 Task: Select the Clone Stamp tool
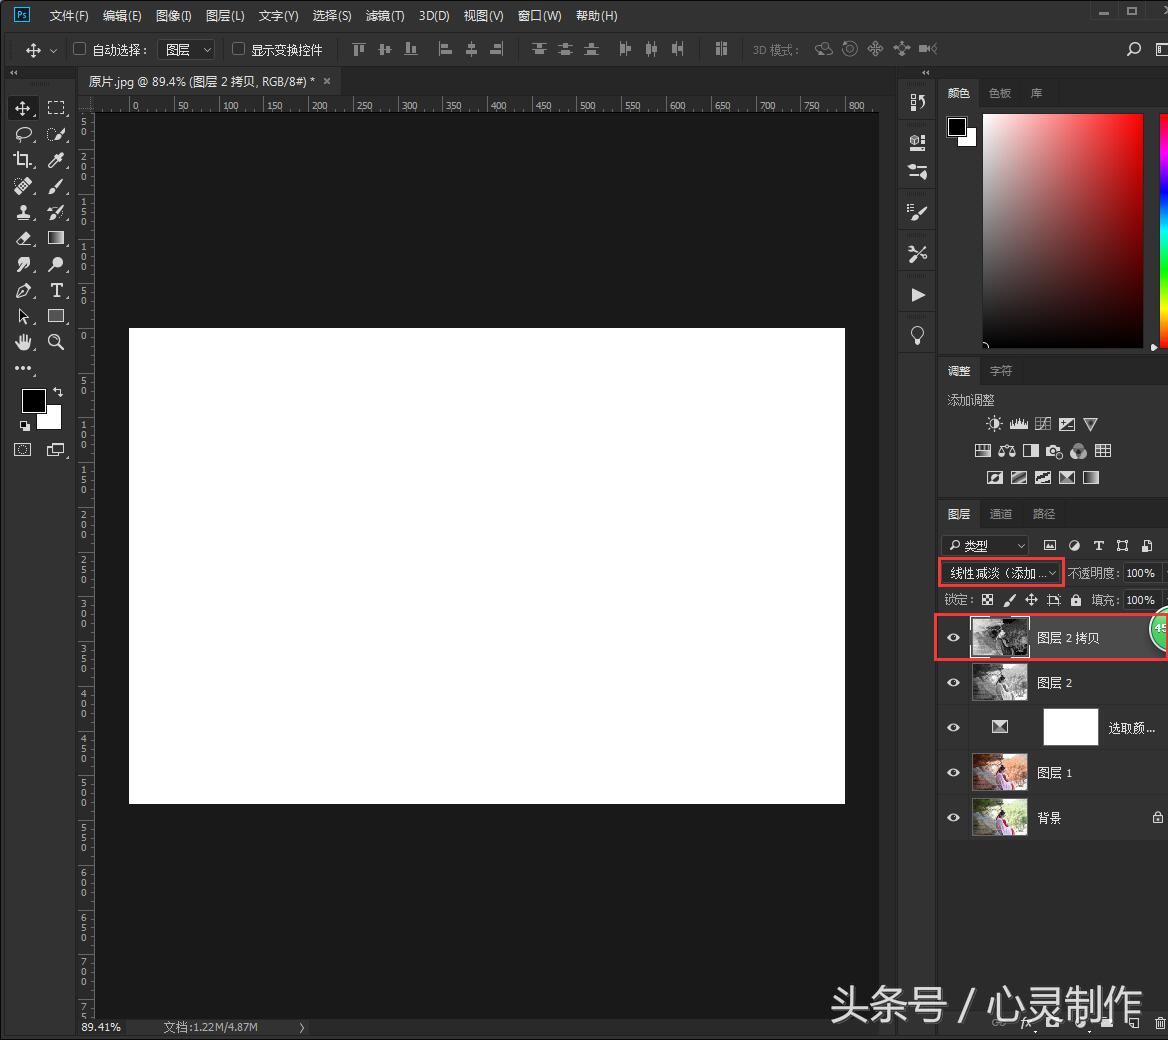[22, 212]
